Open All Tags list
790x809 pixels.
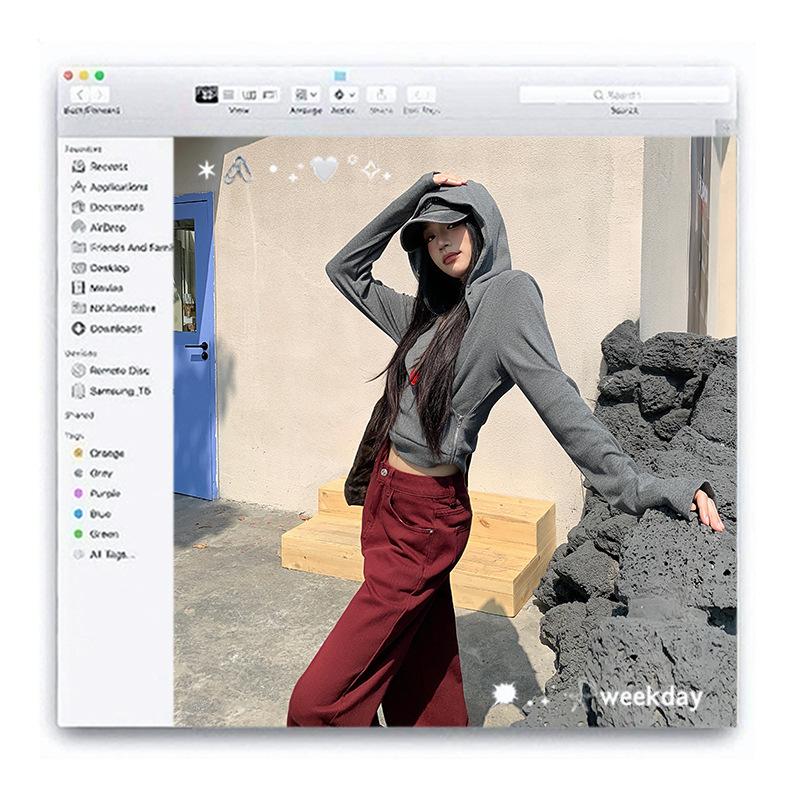[104, 555]
